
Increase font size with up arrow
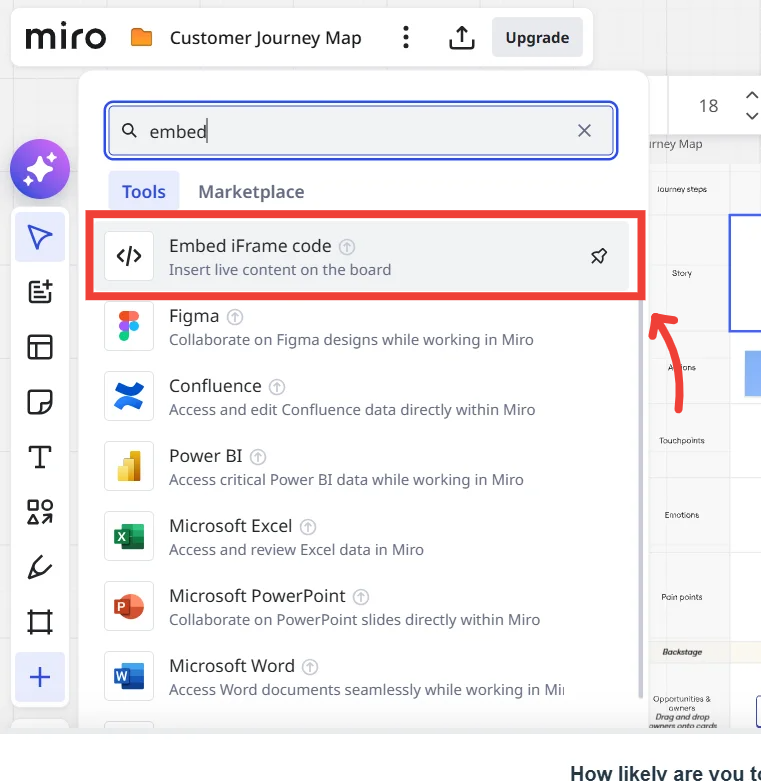[752, 95]
